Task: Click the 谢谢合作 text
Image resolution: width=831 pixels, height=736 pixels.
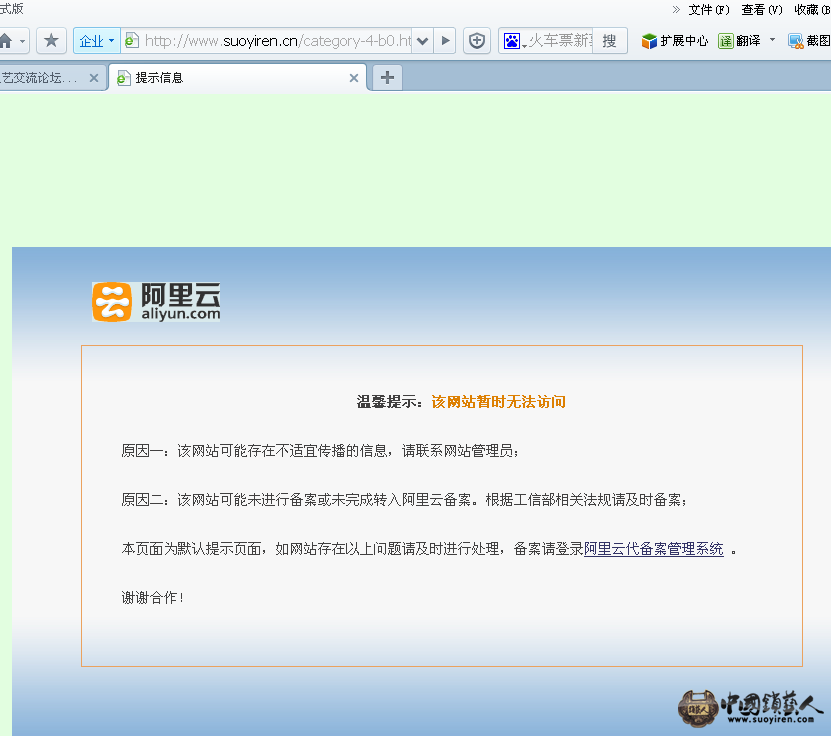Action: (153, 598)
